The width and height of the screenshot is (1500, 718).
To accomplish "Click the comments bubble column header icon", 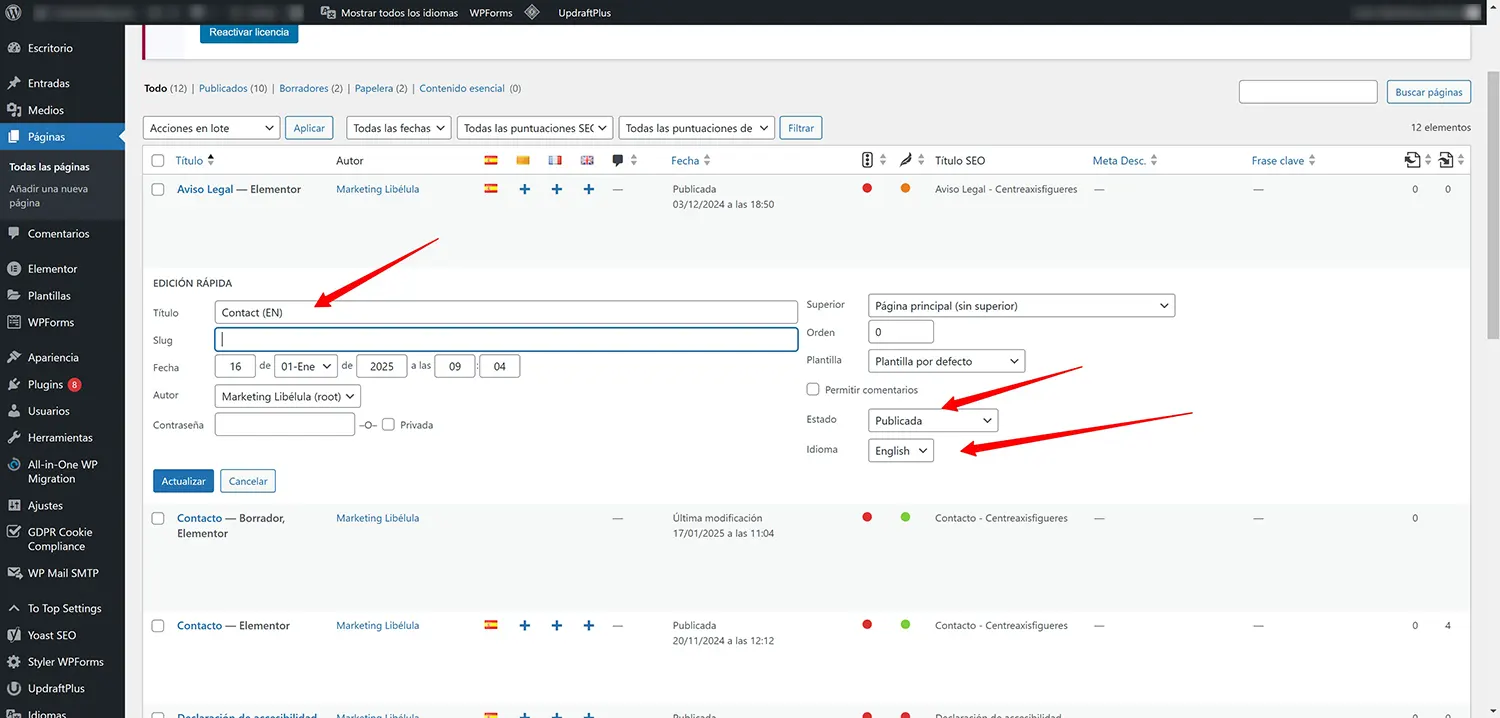I will click(x=618, y=160).
